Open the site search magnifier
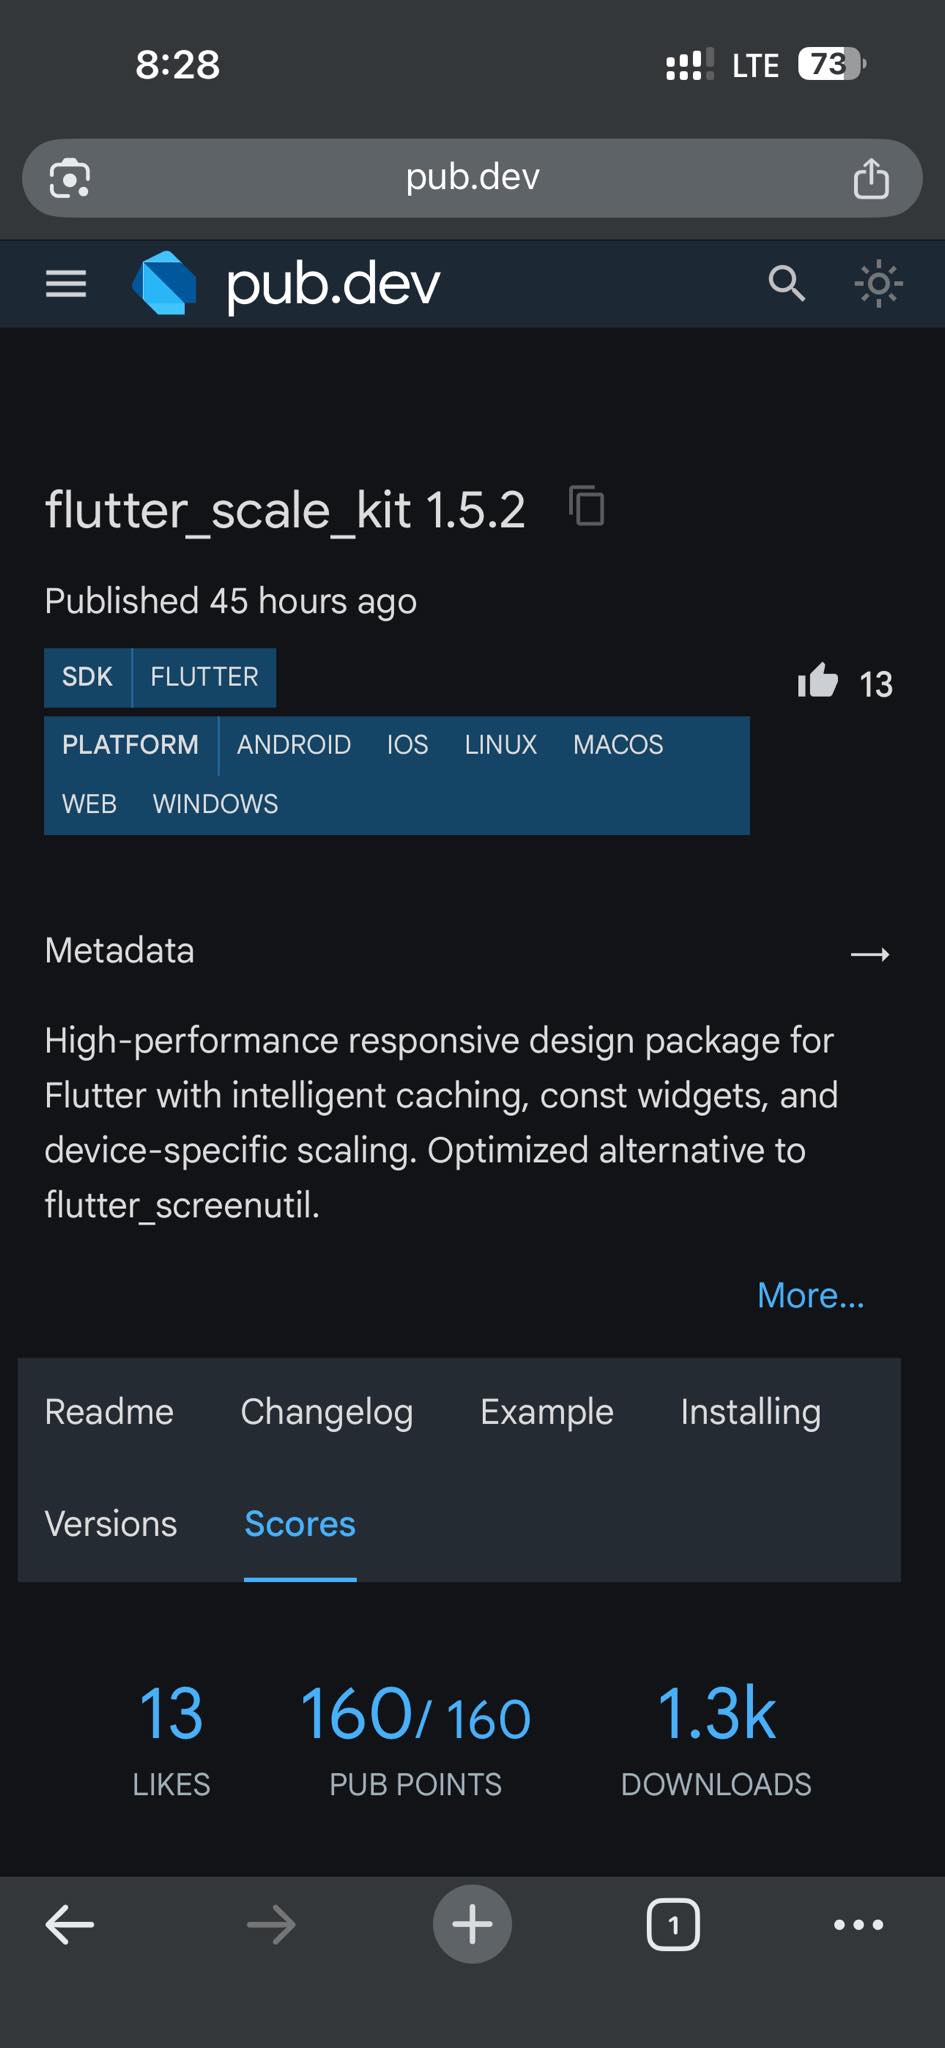This screenshot has height=2048, width=945. pos(786,284)
